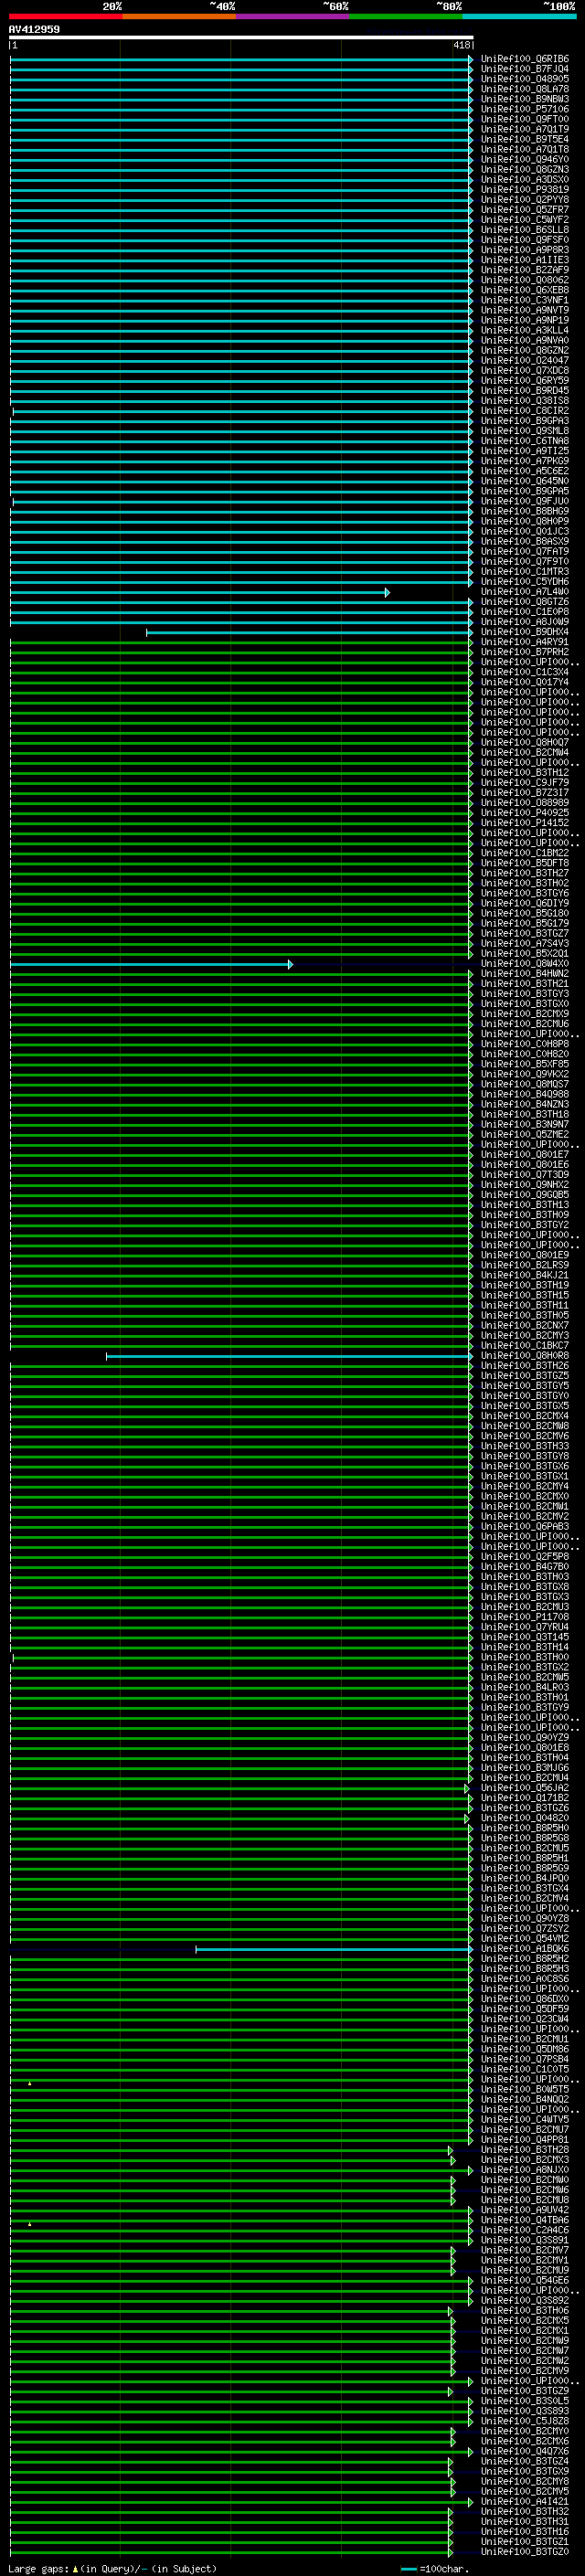
Task: Select the UniRef100_C2A4C6 label
Action: pos(525,2230)
